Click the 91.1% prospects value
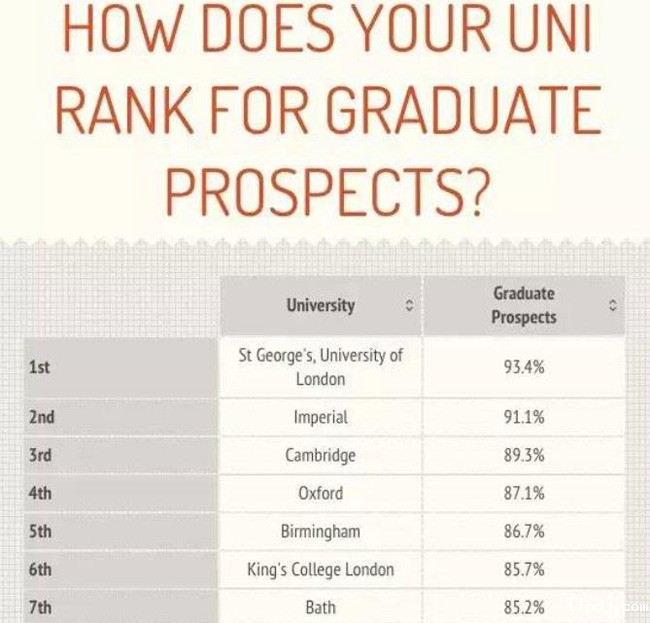Viewport: 650px width, 623px height. (524, 417)
